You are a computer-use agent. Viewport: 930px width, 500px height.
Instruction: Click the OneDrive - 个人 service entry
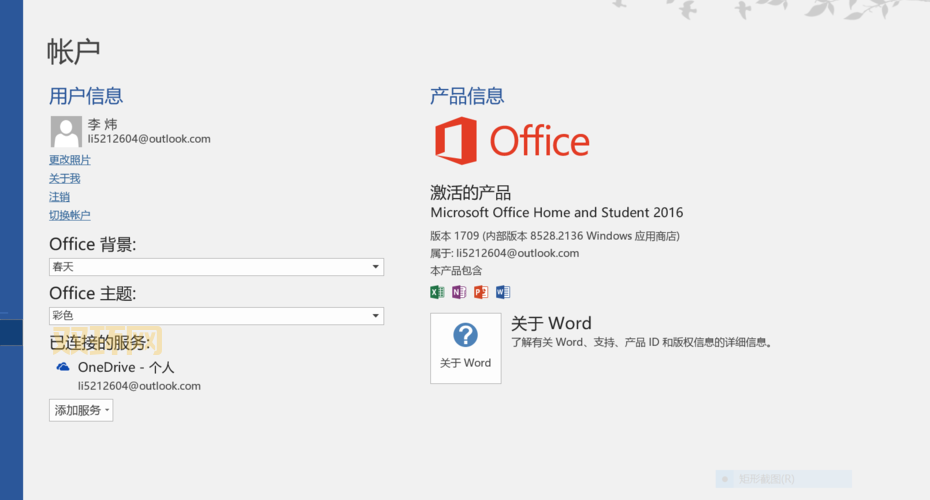click(126, 368)
